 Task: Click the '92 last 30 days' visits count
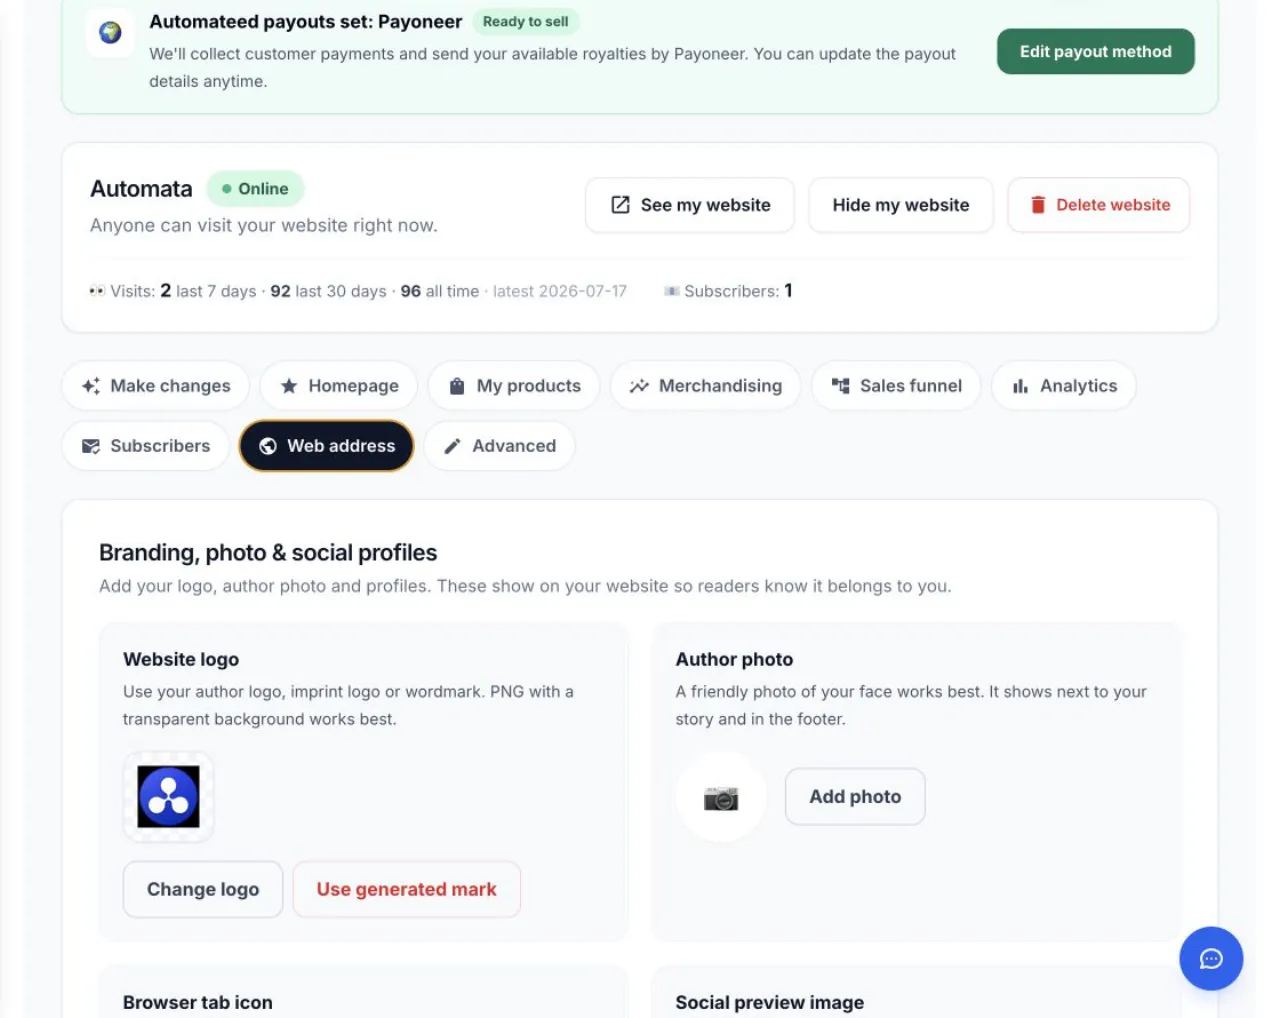[328, 291]
